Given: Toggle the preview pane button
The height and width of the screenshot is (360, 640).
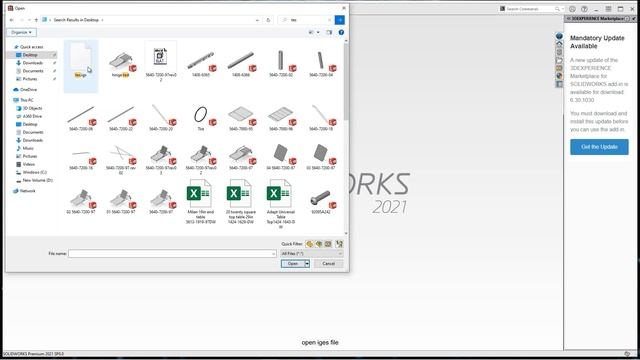Looking at the screenshot, I should click(x=329, y=32).
